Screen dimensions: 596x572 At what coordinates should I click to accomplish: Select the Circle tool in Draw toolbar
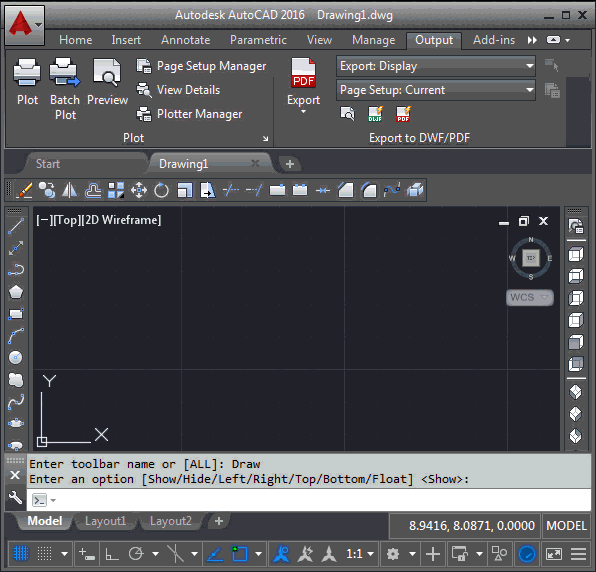coord(16,357)
